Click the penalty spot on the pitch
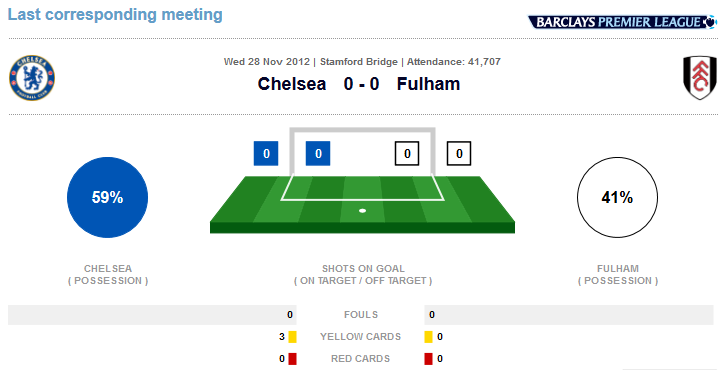 pyautogui.click(x=363, y=211)
